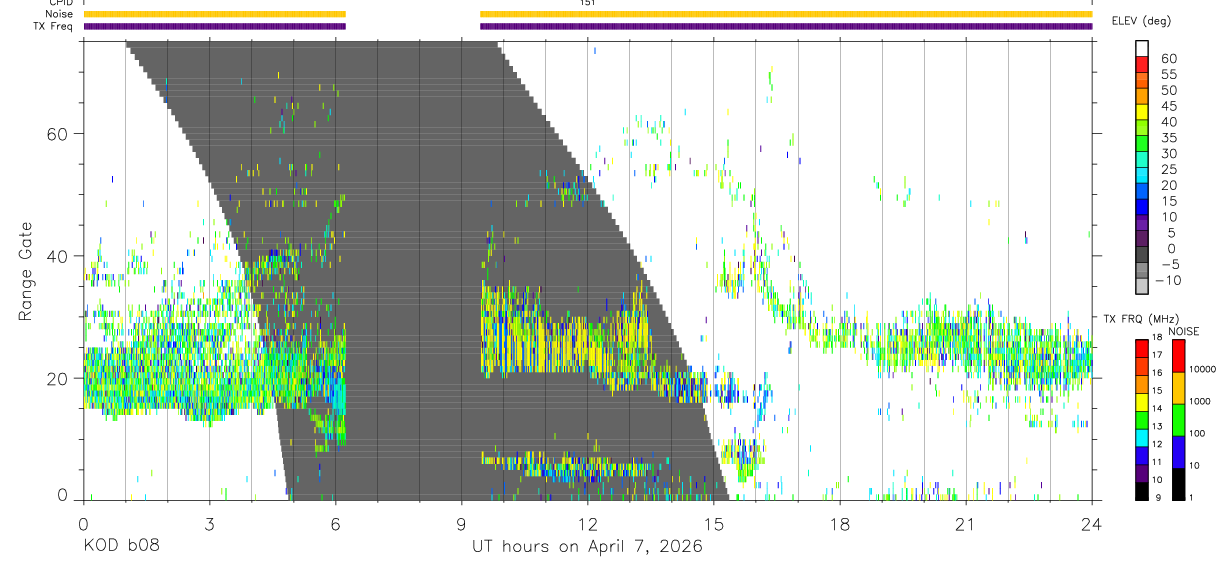Click the 'KOD b08' radar label

(121, 546)
